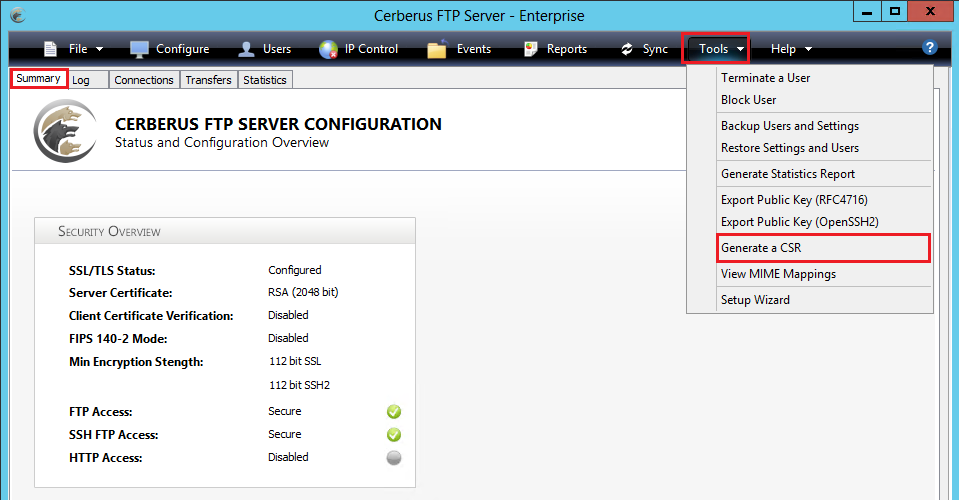Click the Reports clipboard icon
Screen dimensions: 959x500
point(530,49)
